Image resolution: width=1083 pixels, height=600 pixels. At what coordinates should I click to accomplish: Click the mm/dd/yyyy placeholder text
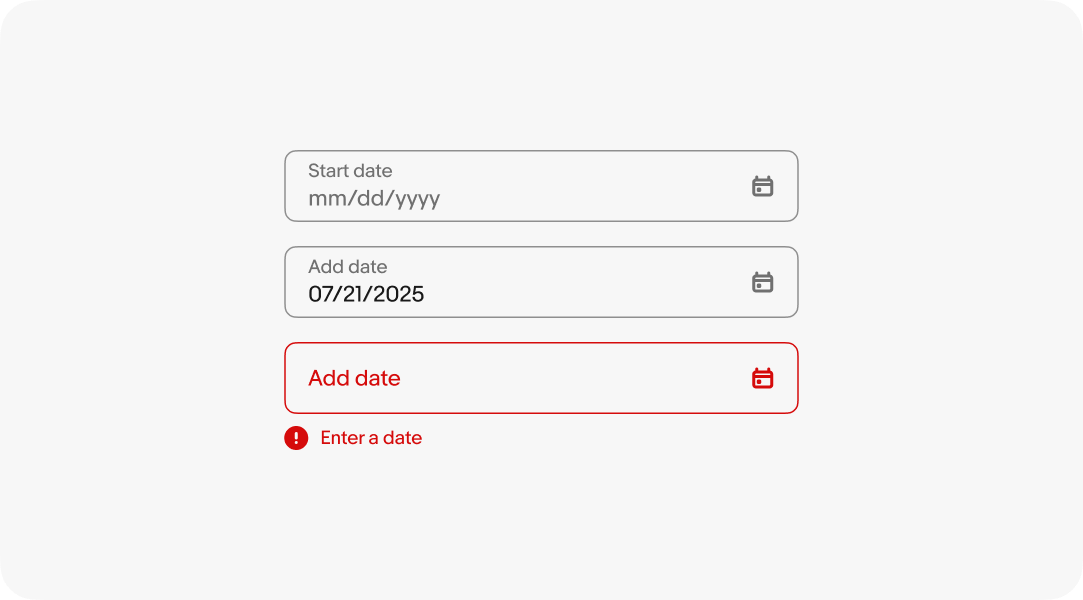[x=374, y=198]
